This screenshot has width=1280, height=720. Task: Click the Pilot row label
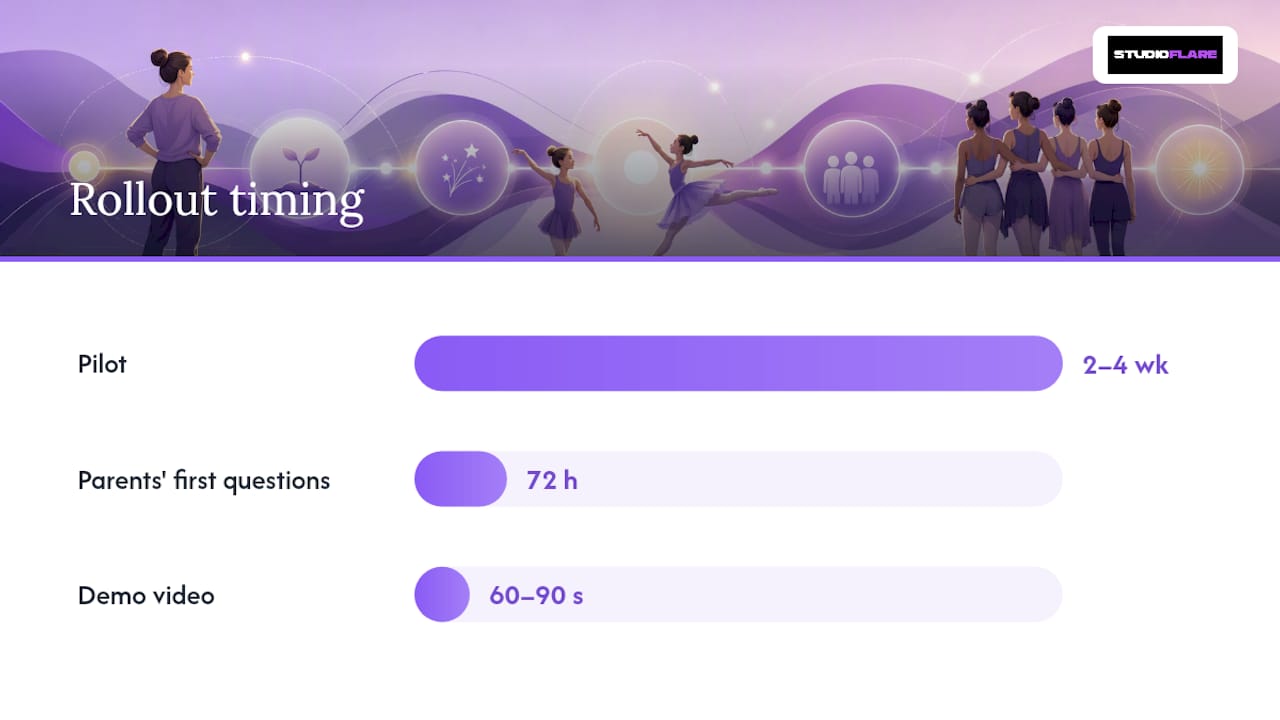click(102, 364)
